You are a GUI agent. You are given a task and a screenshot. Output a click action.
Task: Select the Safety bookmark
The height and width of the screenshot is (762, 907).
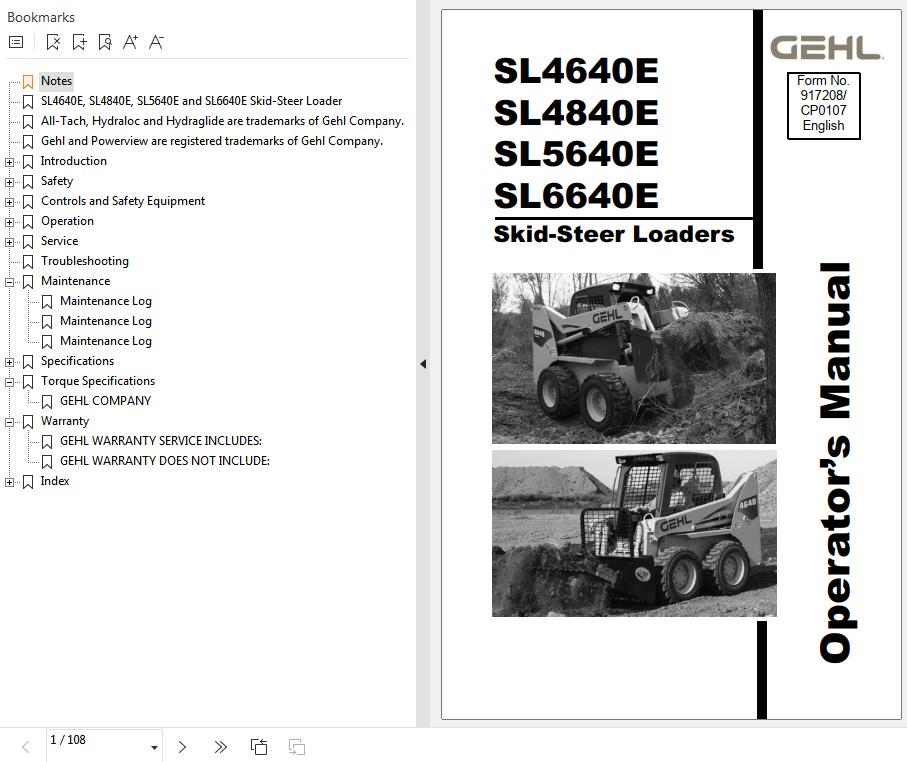click(x=57, y=181)
